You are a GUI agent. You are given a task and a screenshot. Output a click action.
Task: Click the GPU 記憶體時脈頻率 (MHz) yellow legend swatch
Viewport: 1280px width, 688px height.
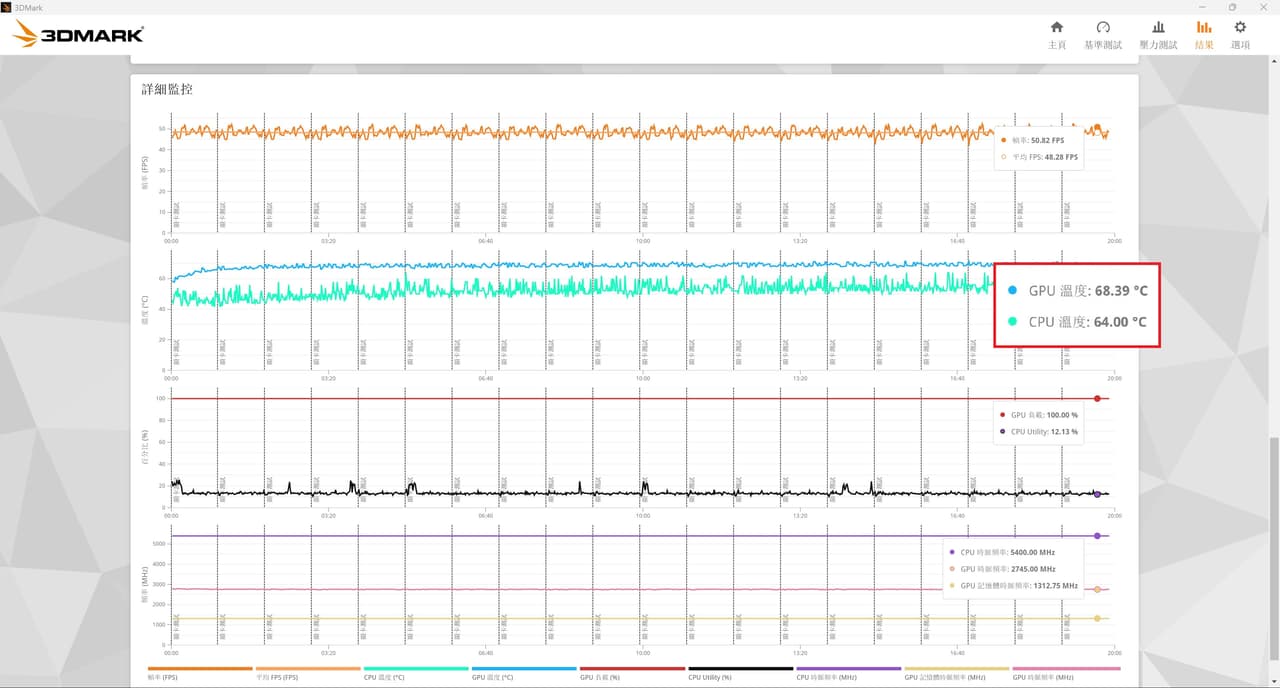[956, 668]
